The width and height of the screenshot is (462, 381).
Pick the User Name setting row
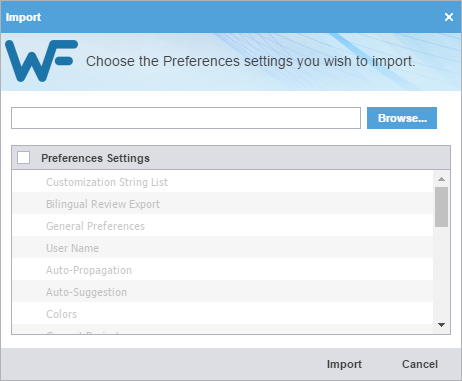[223, 248]
